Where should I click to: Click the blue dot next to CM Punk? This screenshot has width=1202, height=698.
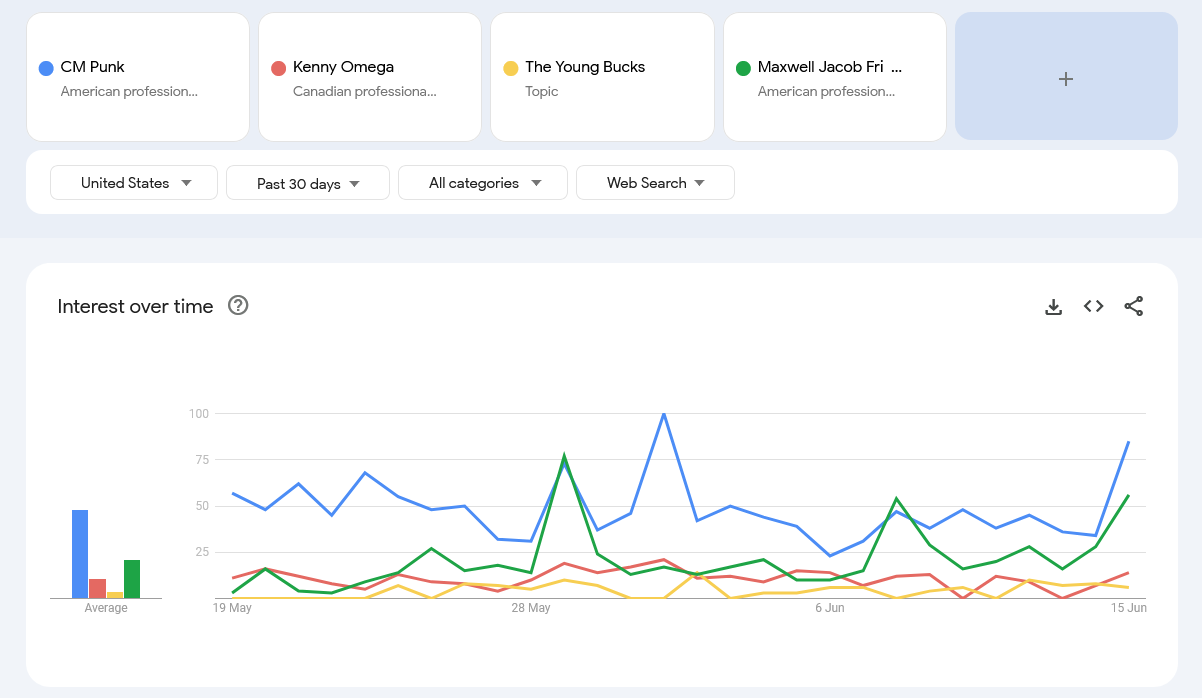click(x=46, y=68)
